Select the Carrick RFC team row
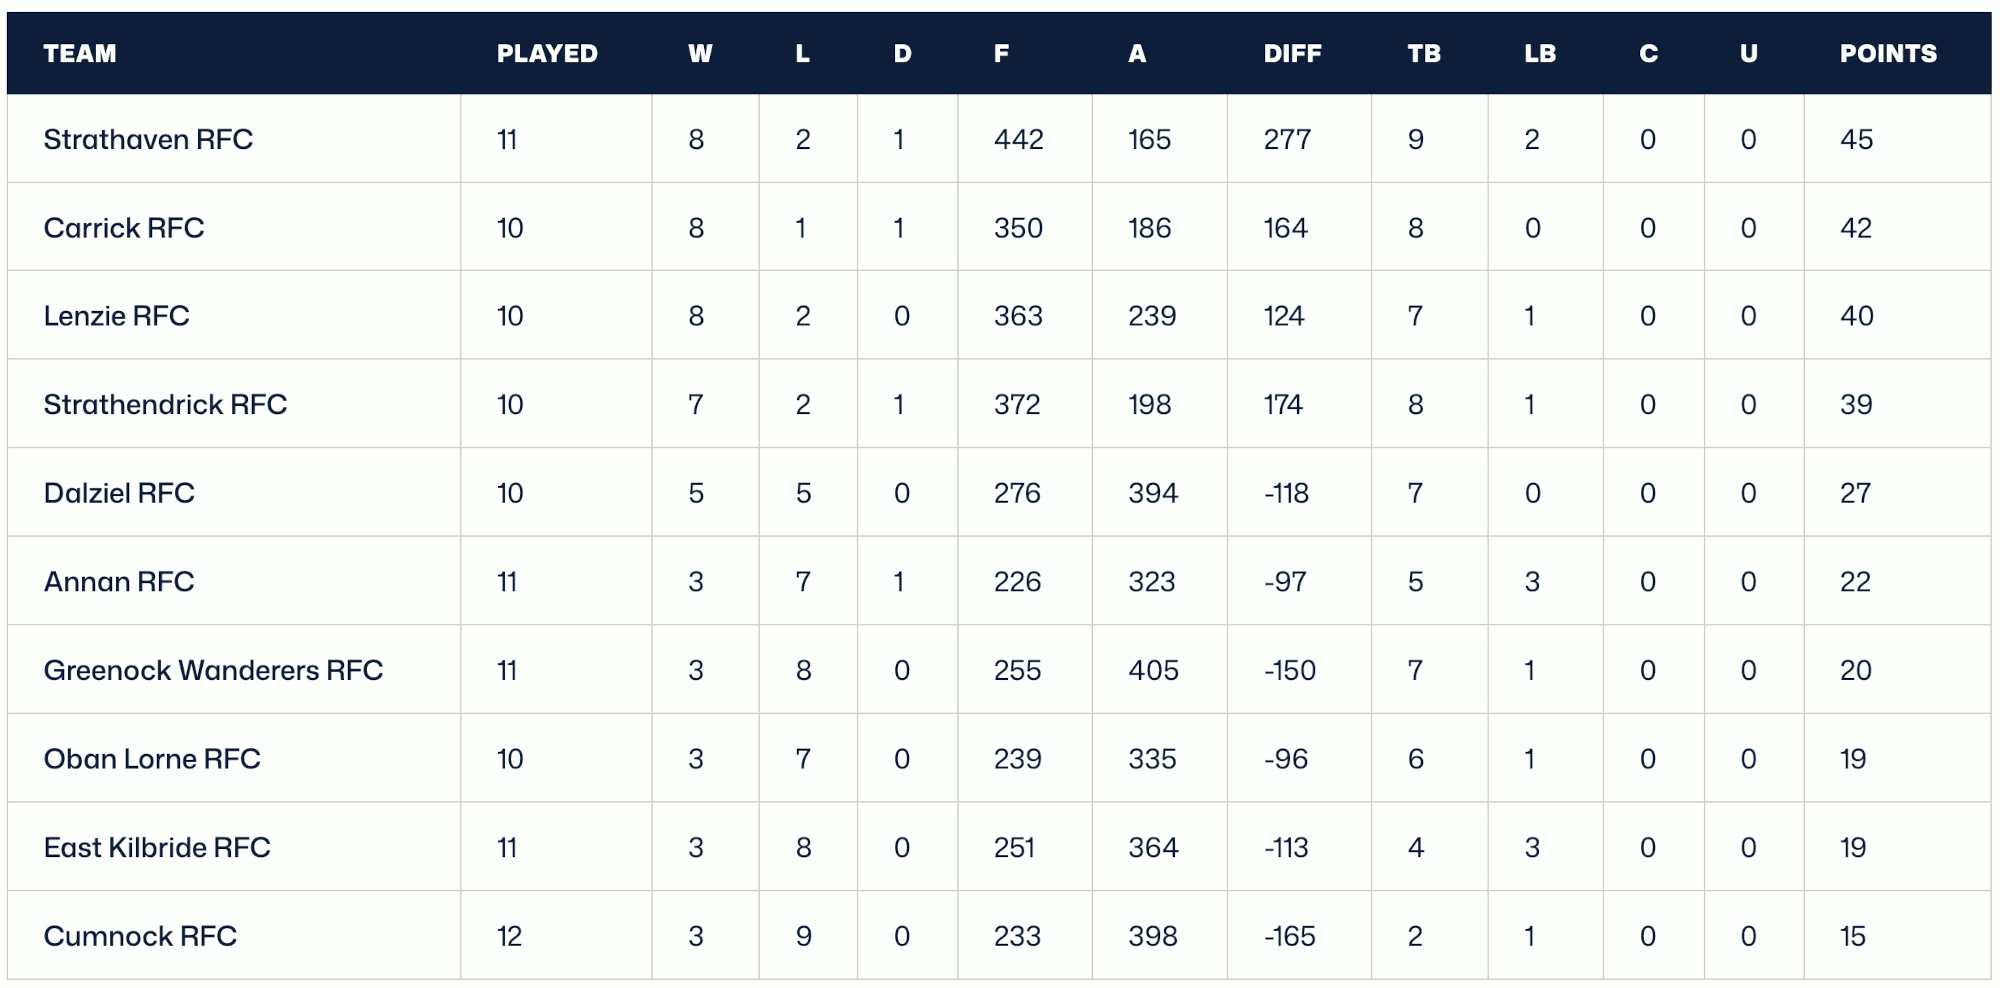2000x988 pixels. [124, 228]
